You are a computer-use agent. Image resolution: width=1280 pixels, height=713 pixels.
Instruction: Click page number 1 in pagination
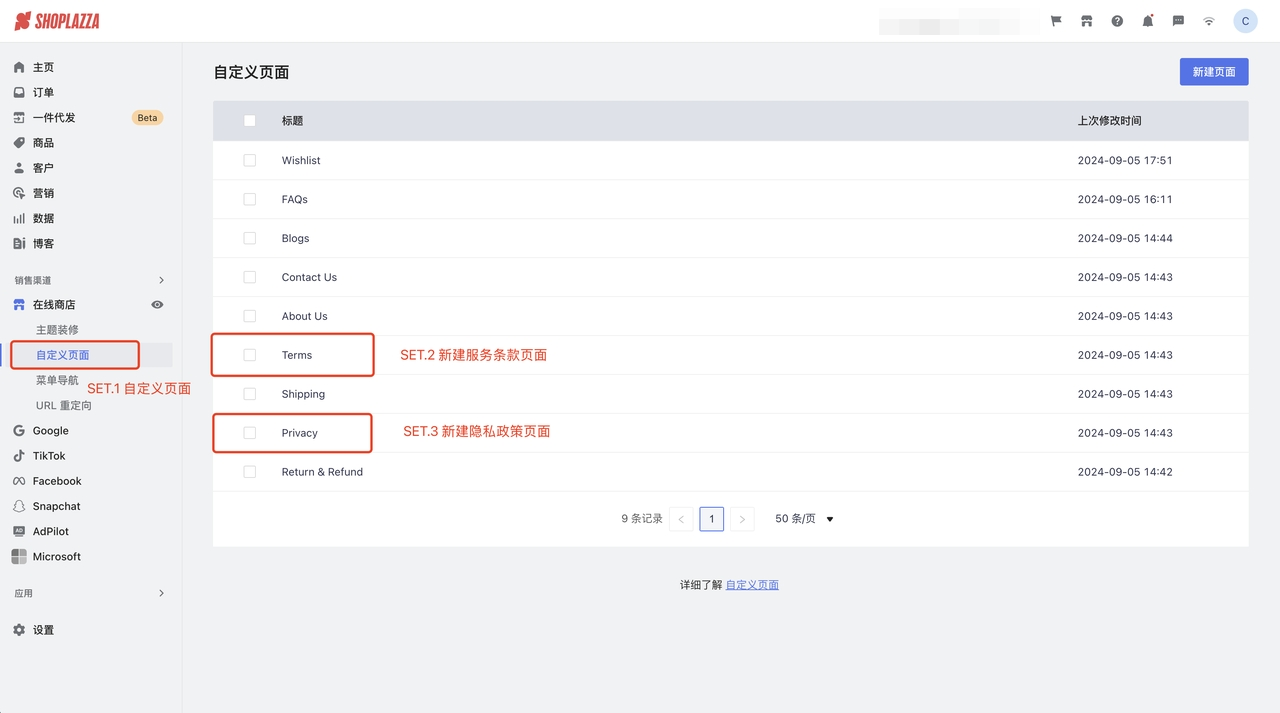[711, 519]
